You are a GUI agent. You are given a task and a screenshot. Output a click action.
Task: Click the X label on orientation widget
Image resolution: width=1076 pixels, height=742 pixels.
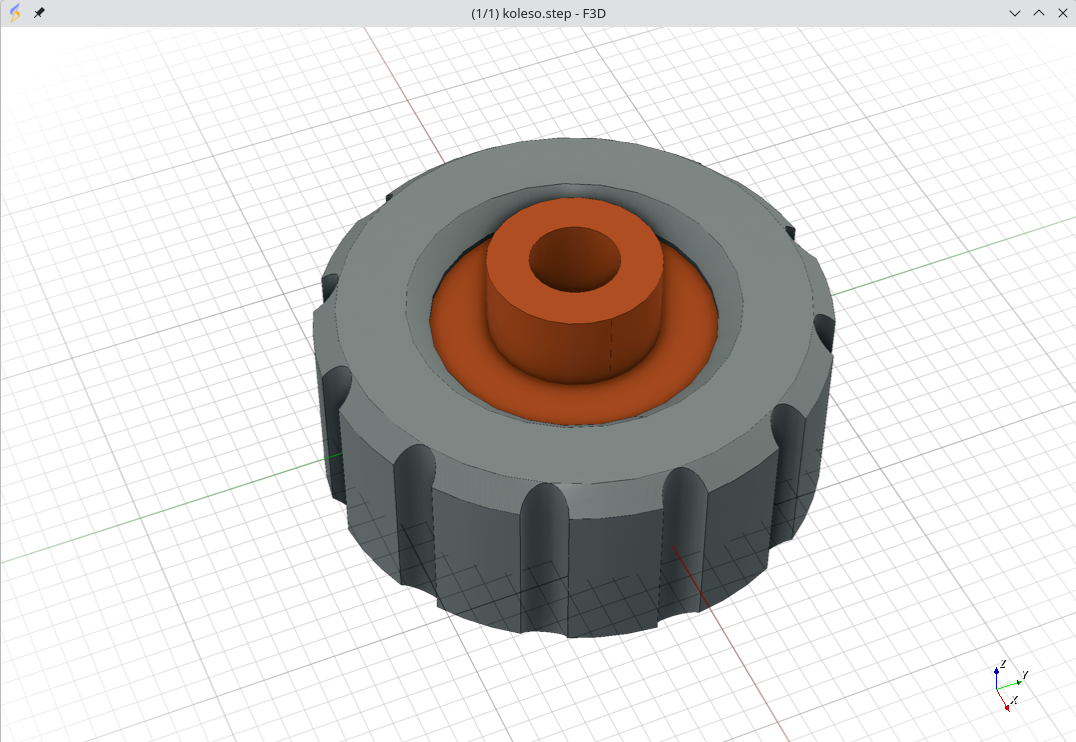click(x=1015, y=701)
